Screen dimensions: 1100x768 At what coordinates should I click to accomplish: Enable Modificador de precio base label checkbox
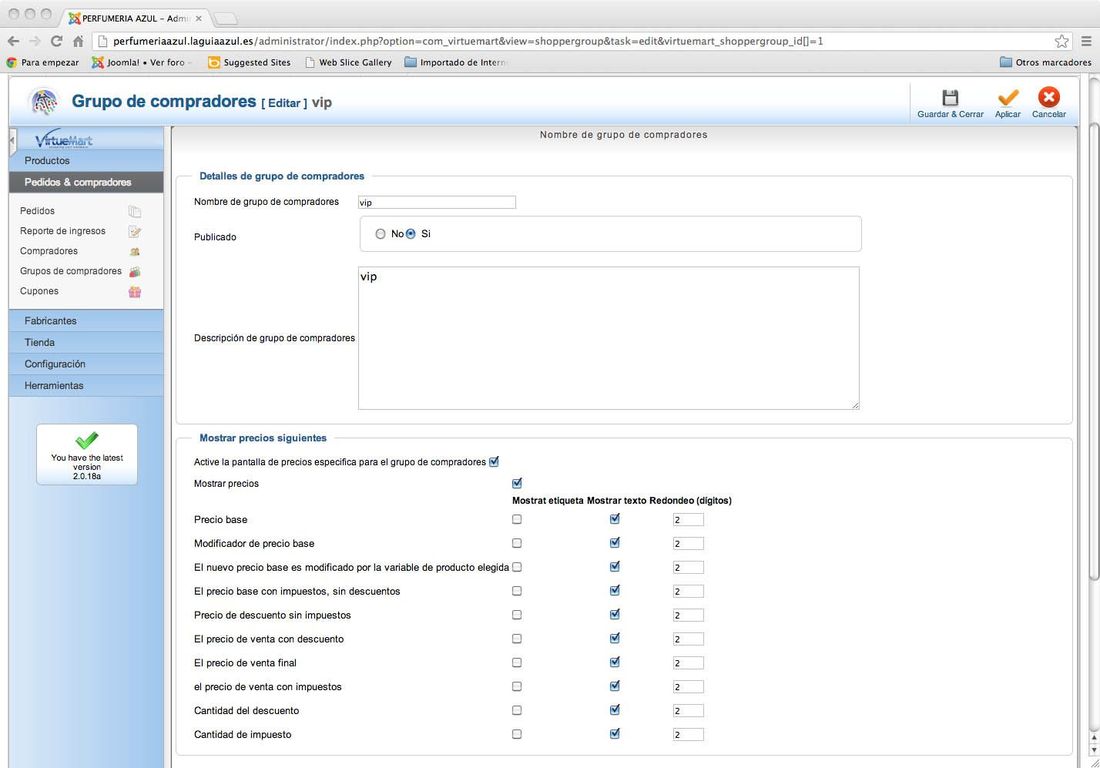click(517, 544)
